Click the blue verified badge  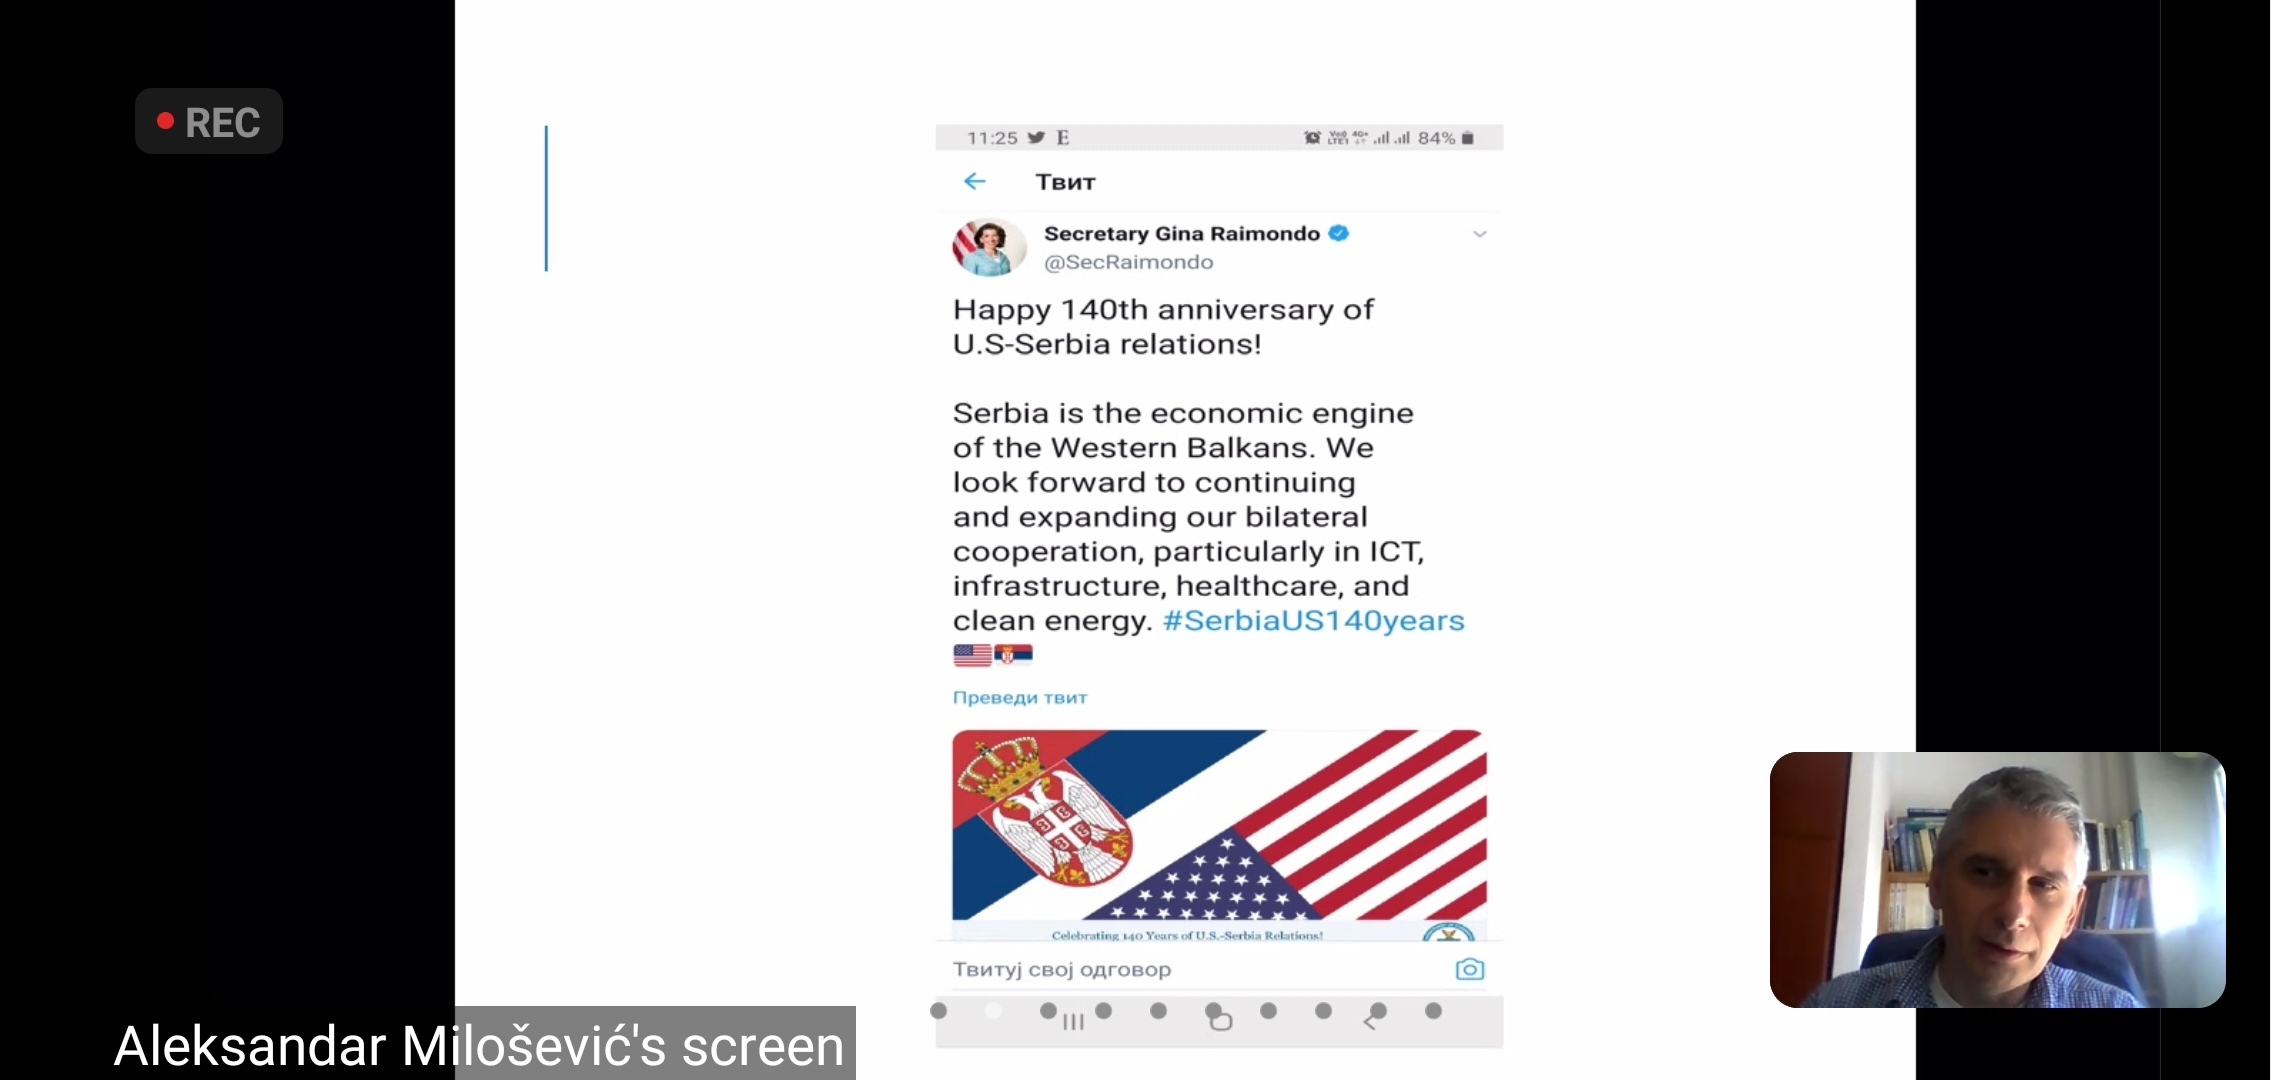(1338, 233)
